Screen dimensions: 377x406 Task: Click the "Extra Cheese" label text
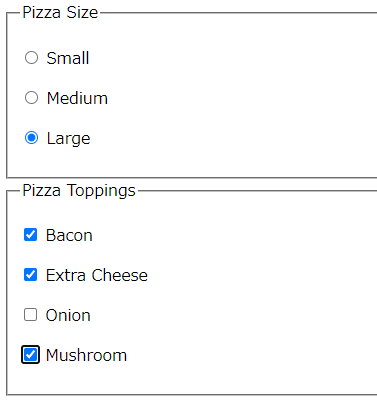(97, 275)
